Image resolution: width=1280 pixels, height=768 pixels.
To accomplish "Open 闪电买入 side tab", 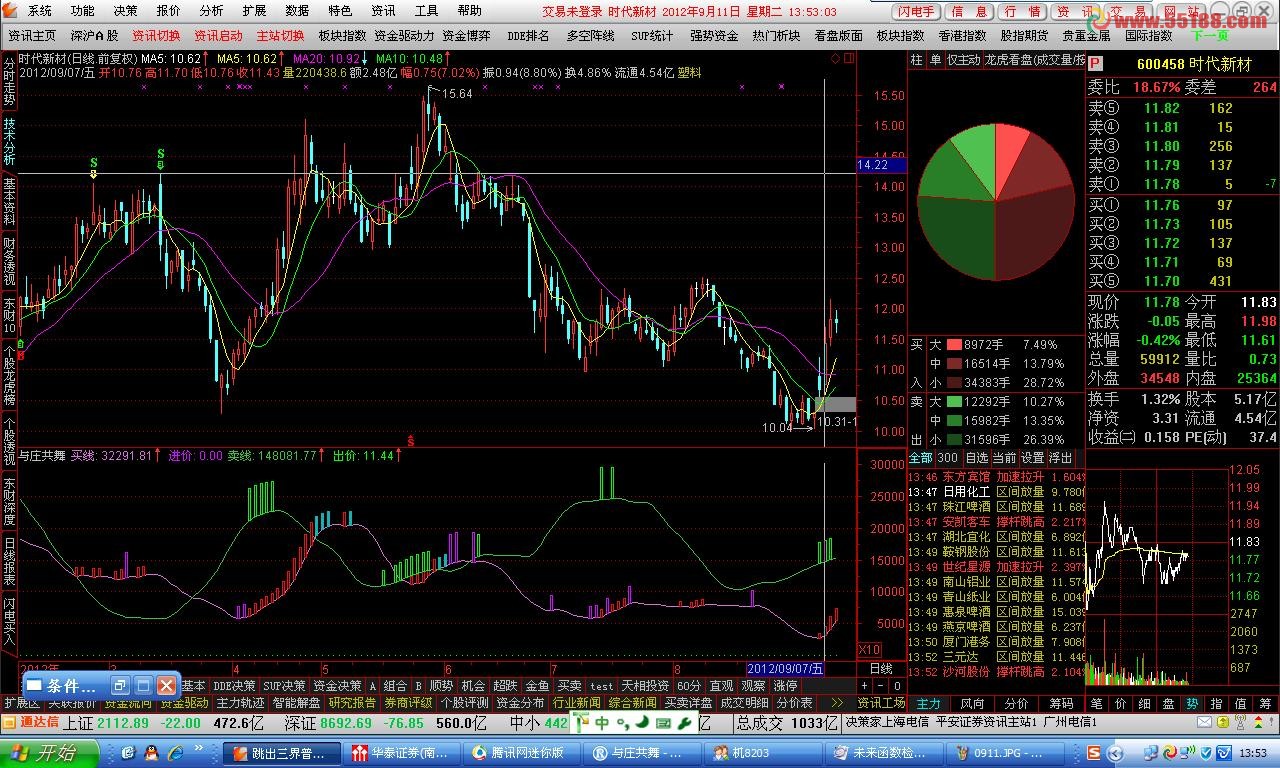I will click(9, 622).
